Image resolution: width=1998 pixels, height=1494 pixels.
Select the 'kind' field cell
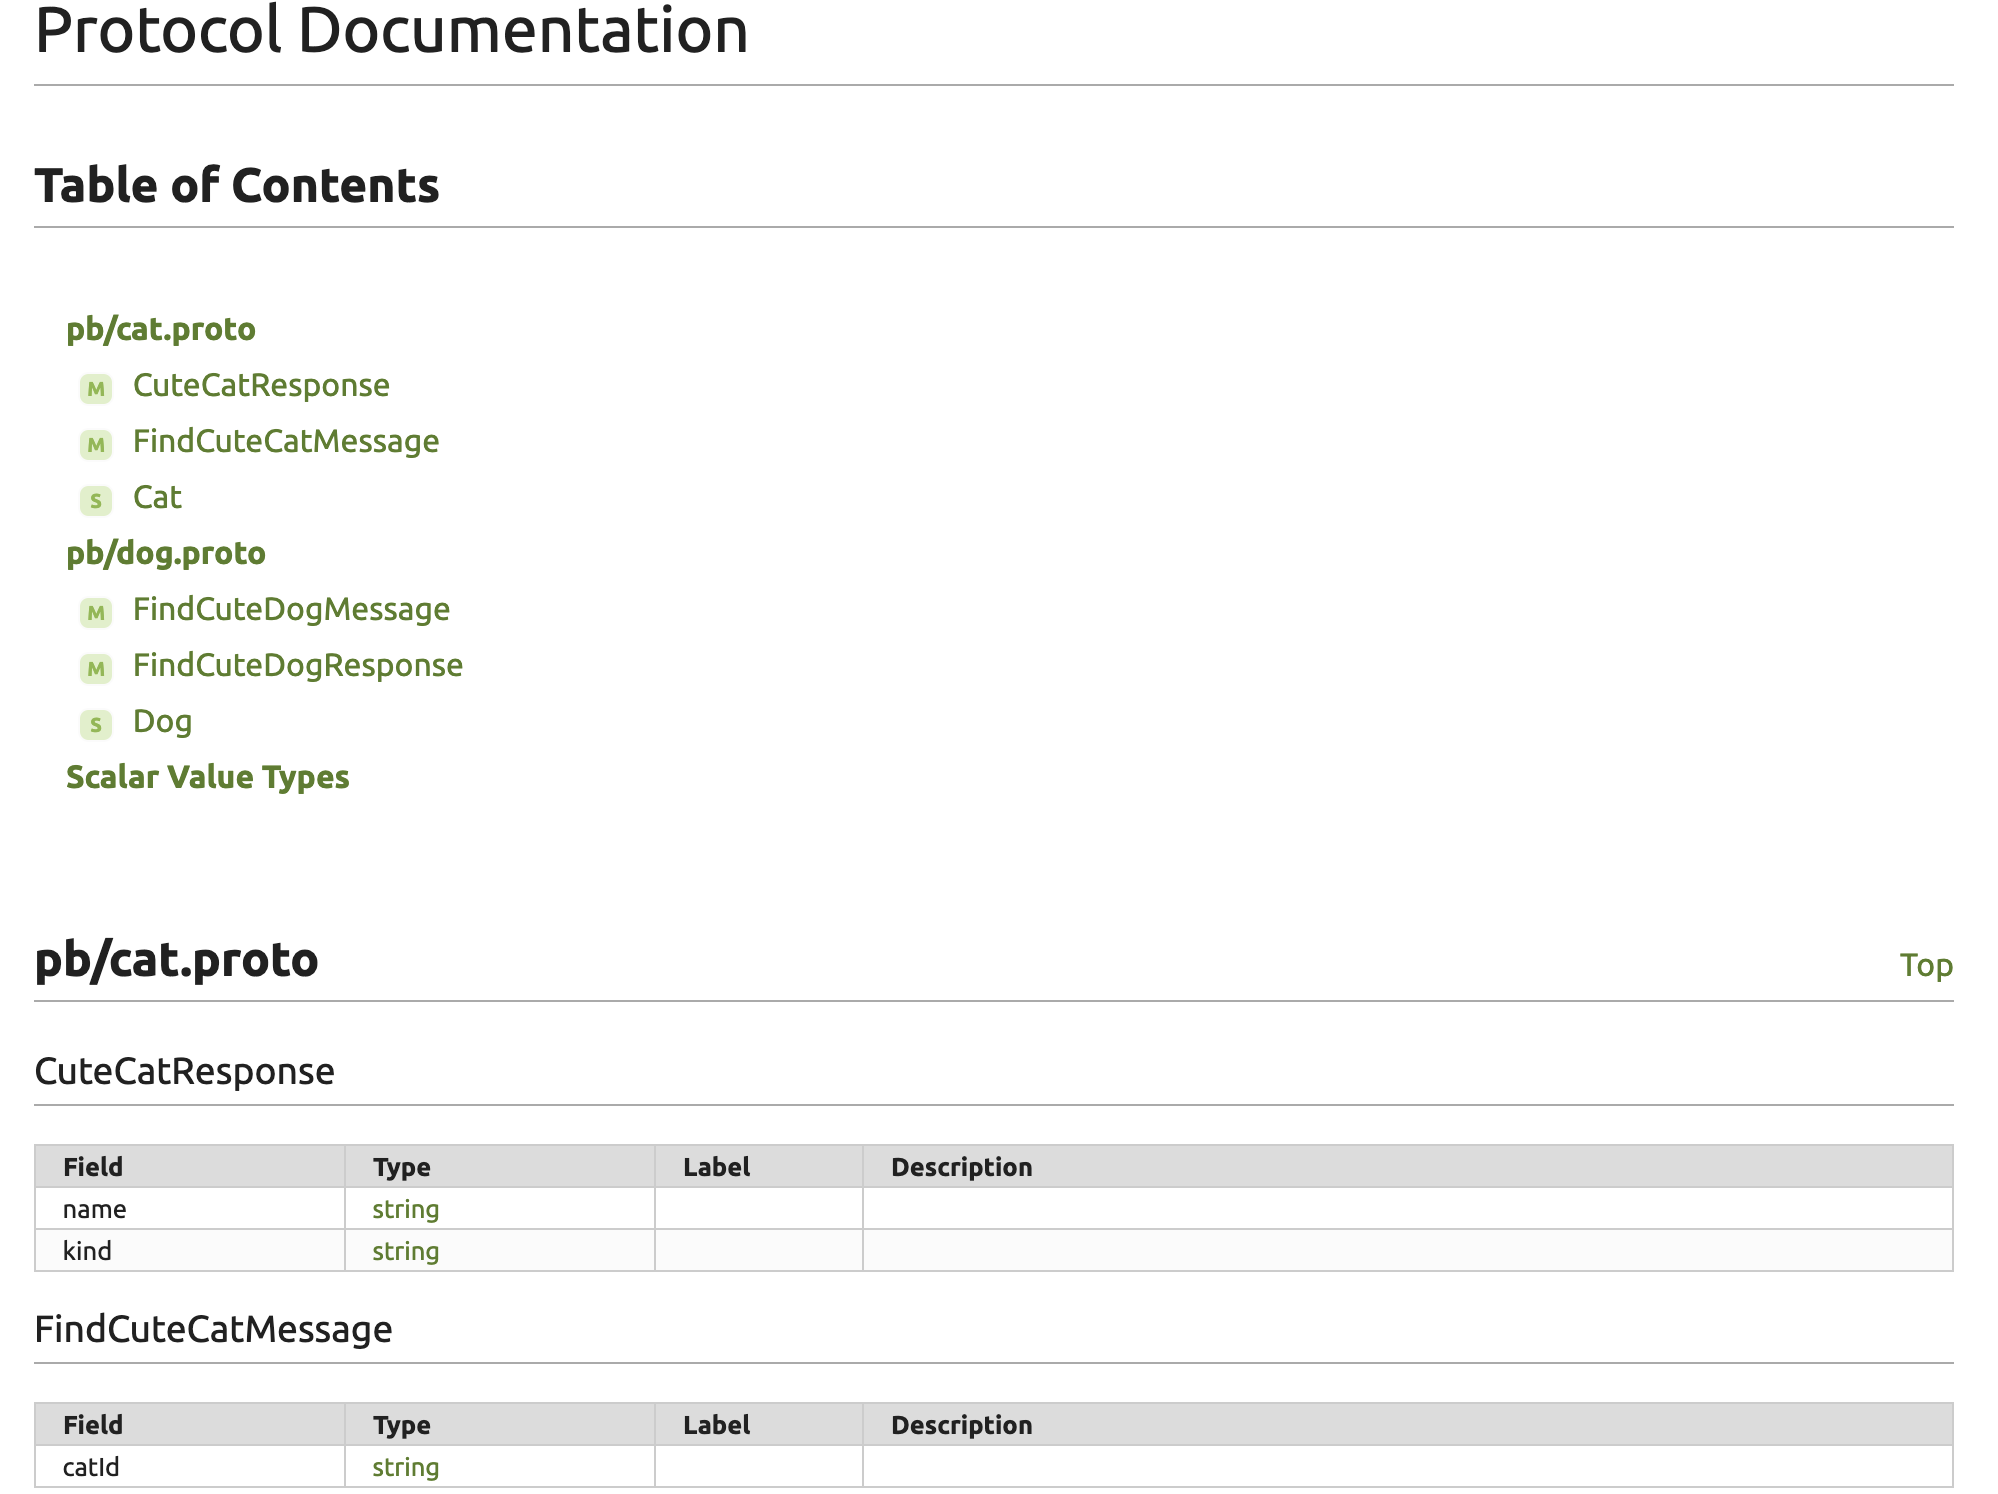(190, 1251)
